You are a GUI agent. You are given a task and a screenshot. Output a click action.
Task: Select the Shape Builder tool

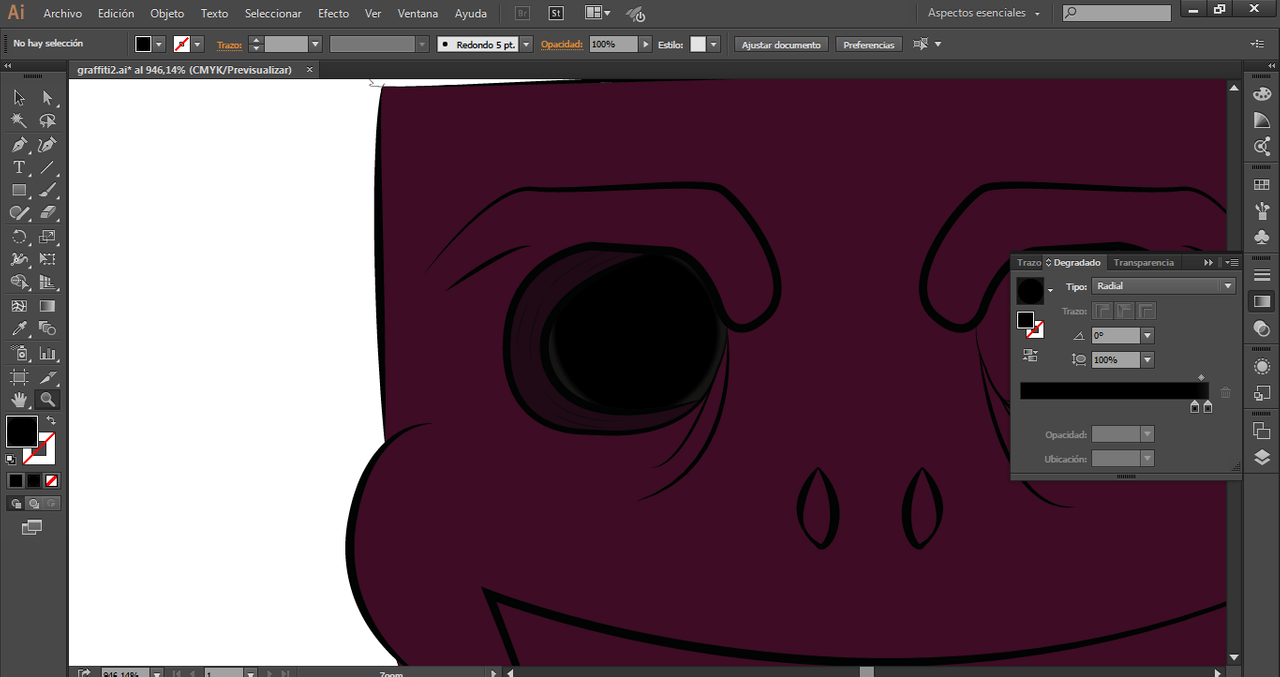pos(19,283)
